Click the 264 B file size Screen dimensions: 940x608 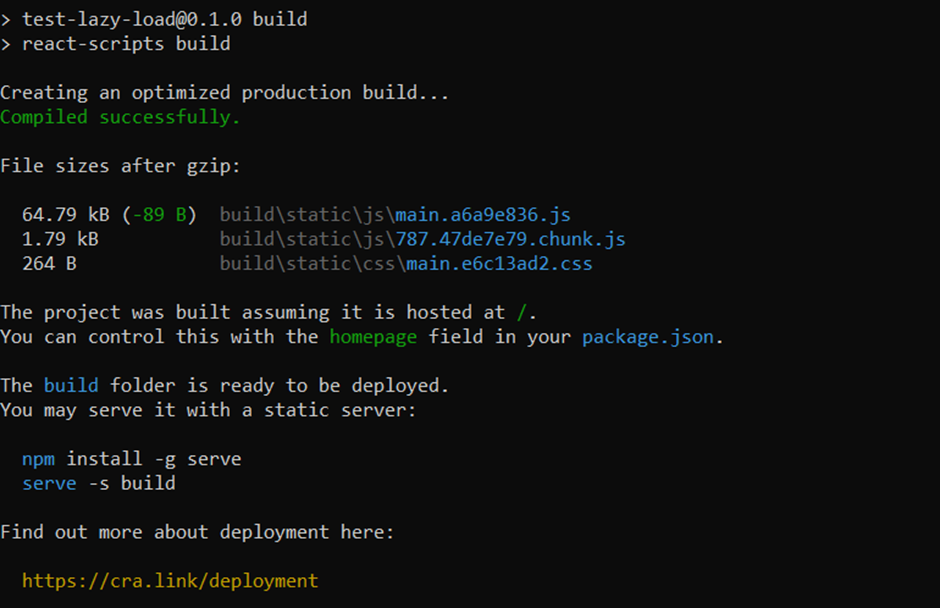[x=49, y=263]
